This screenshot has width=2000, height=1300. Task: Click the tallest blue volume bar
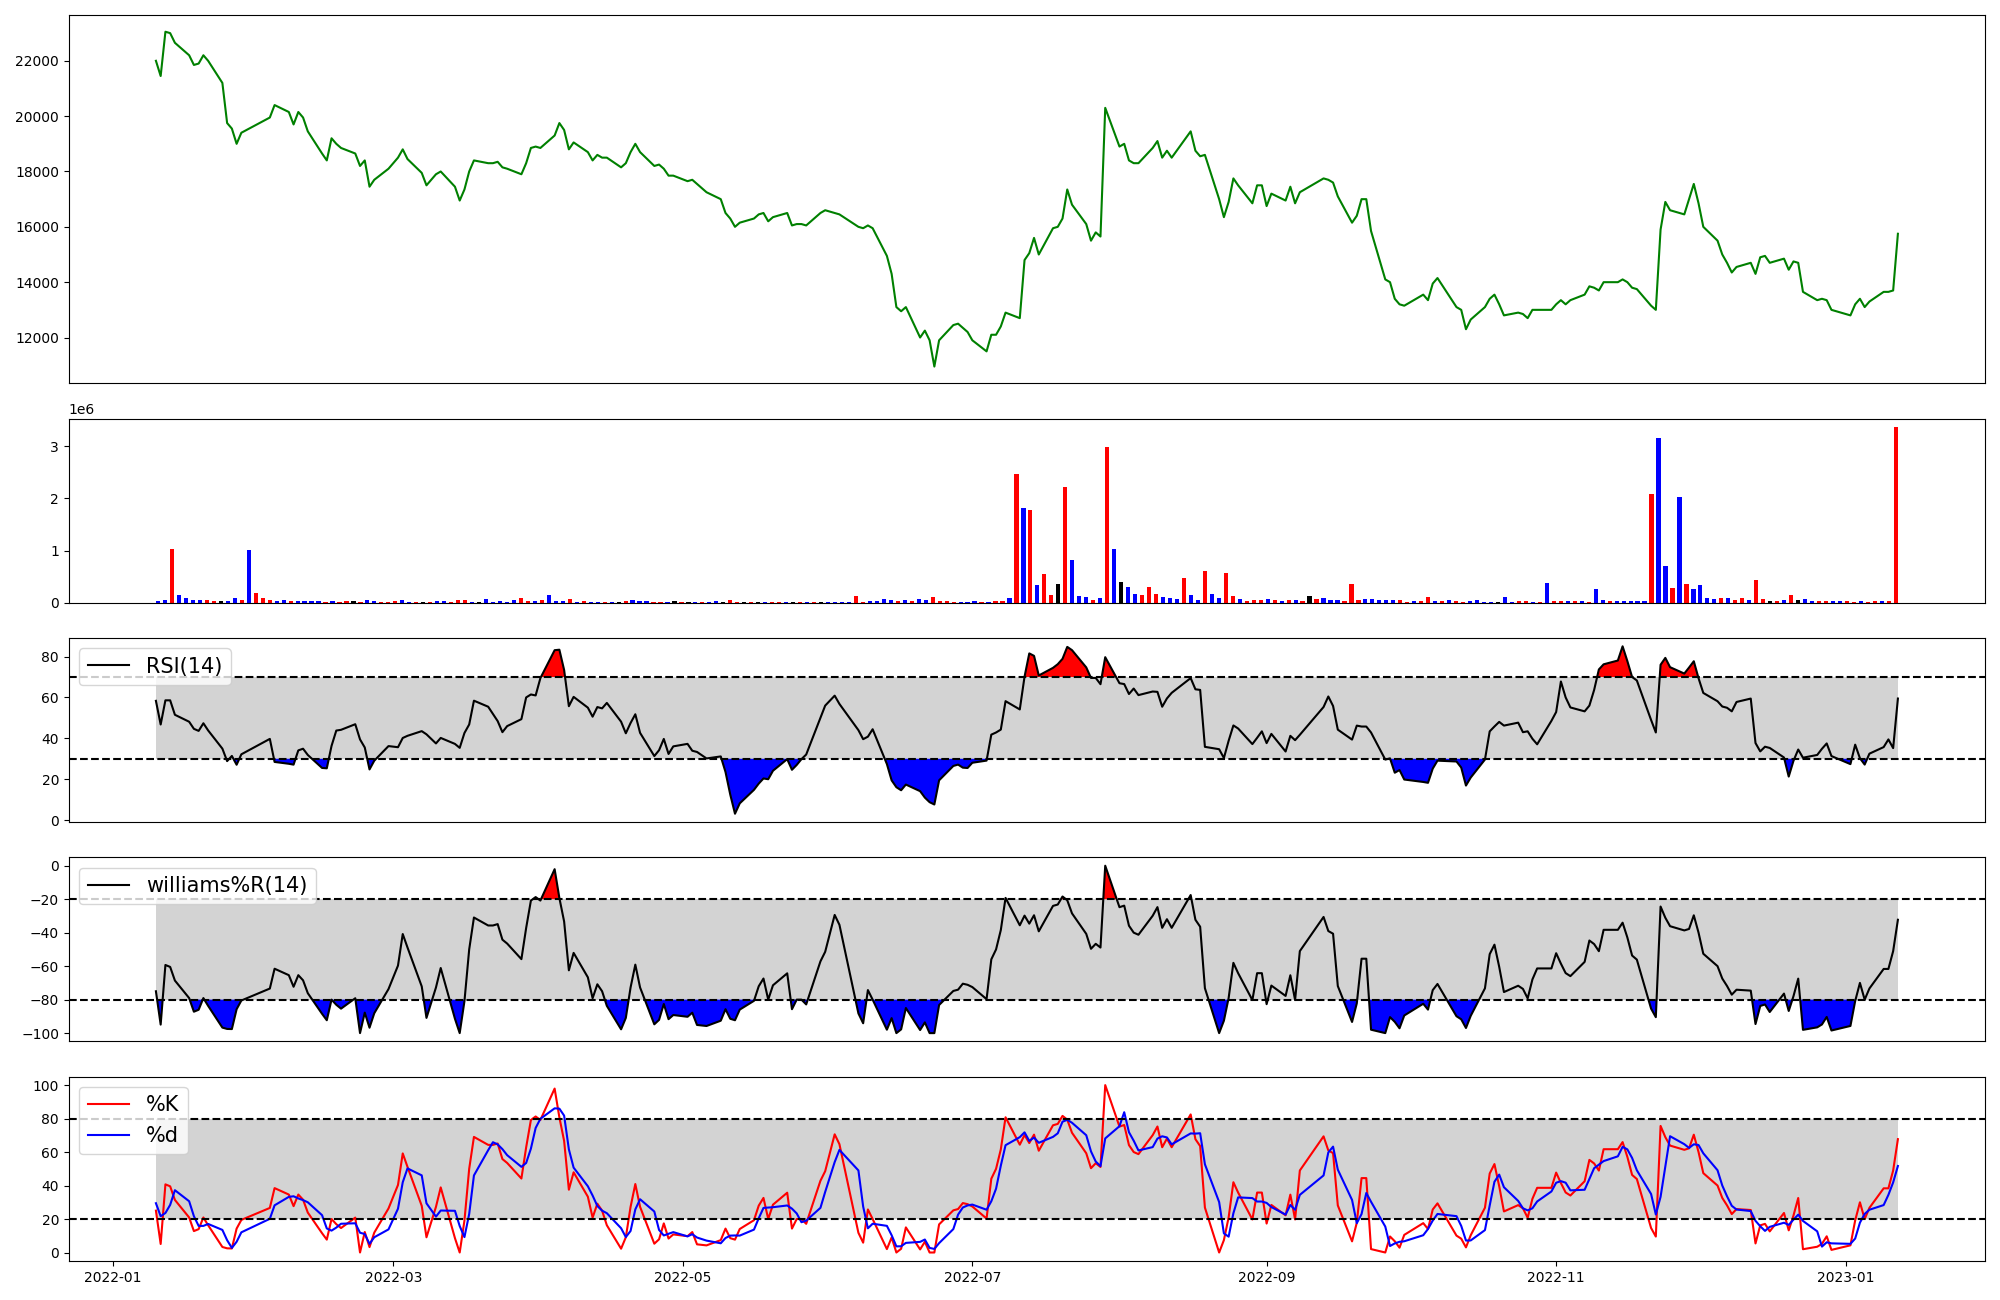(1658, 520)
